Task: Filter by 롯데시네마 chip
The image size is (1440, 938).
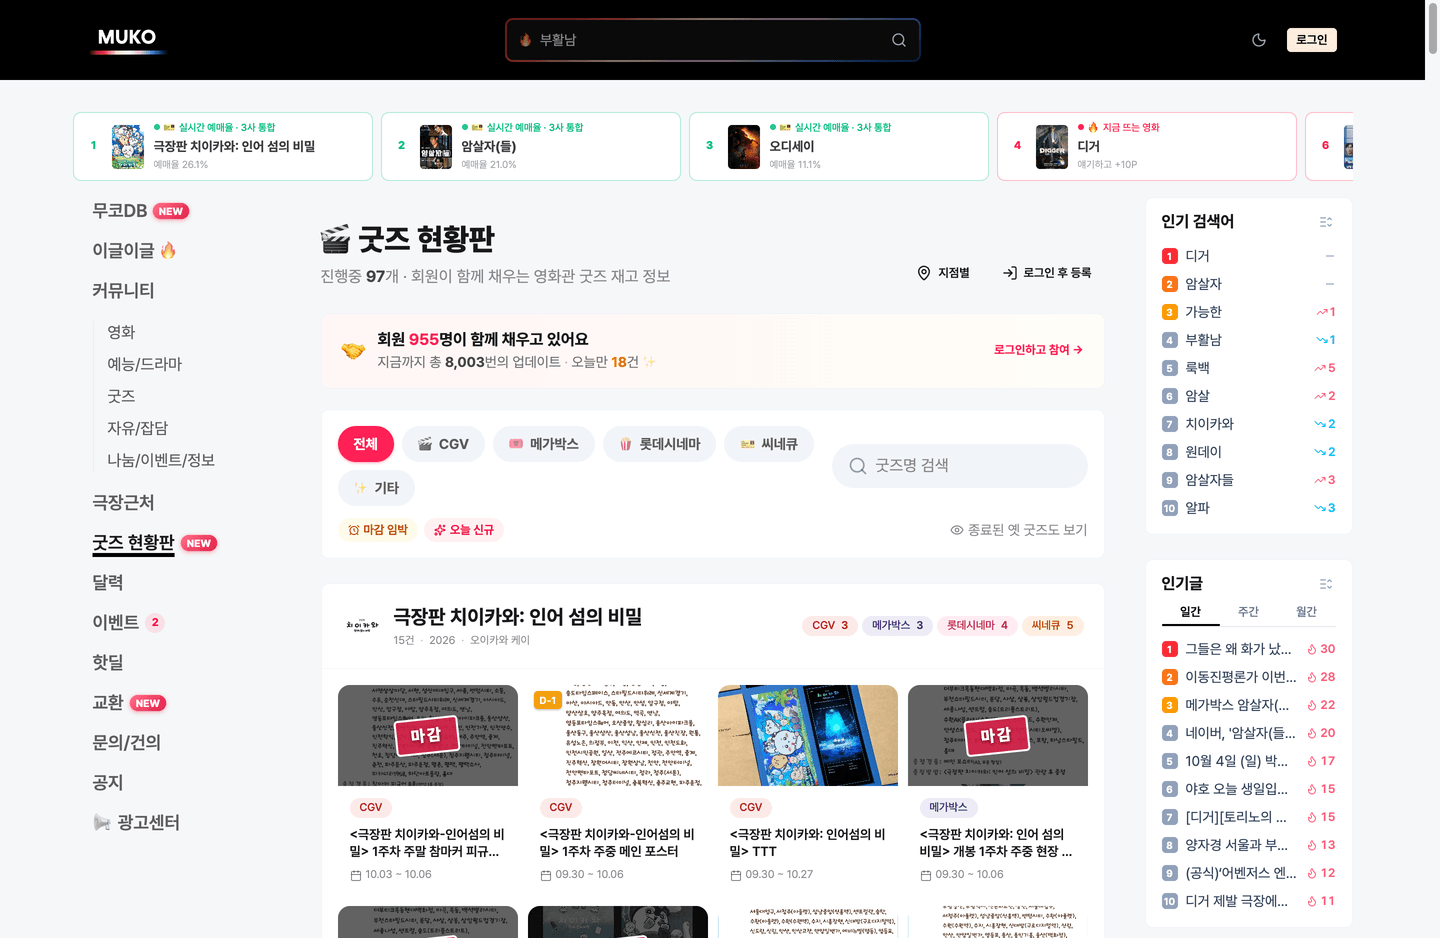Action: 659,444
